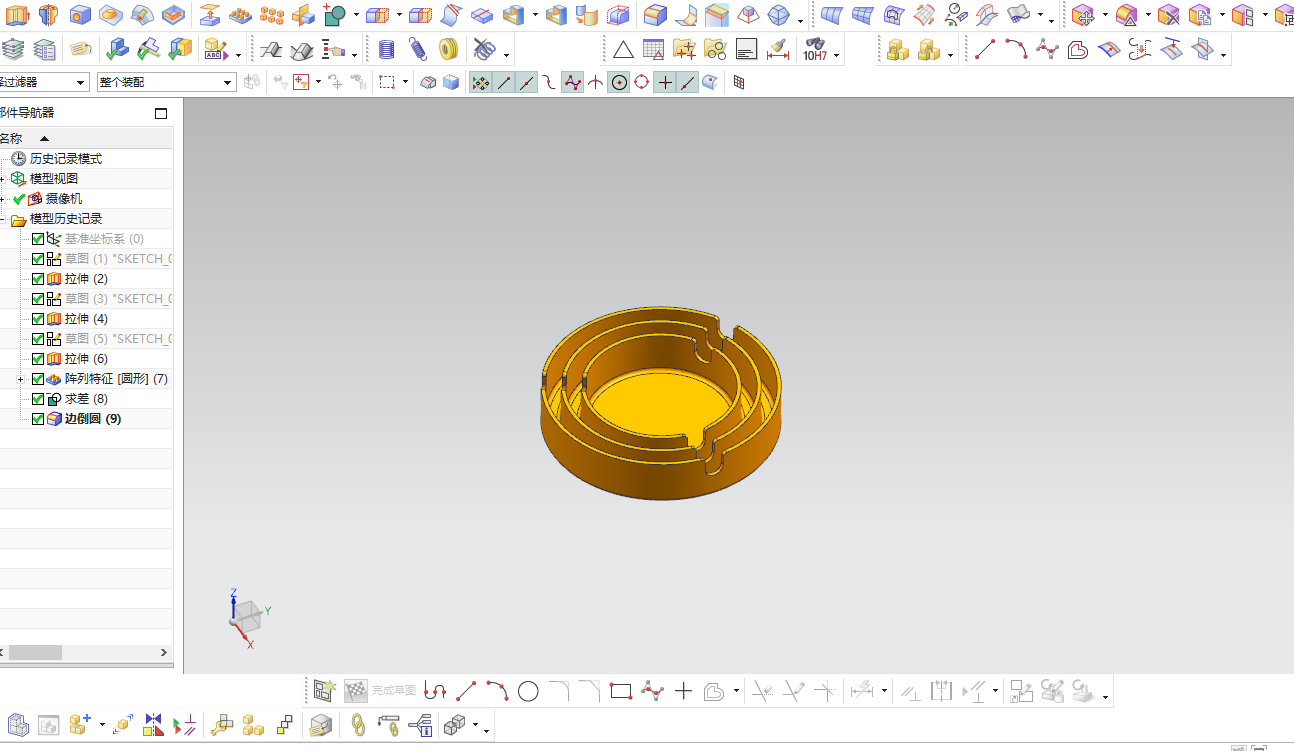Uncheck the 拉伸 (6) feature checkbox

point(38,359)
